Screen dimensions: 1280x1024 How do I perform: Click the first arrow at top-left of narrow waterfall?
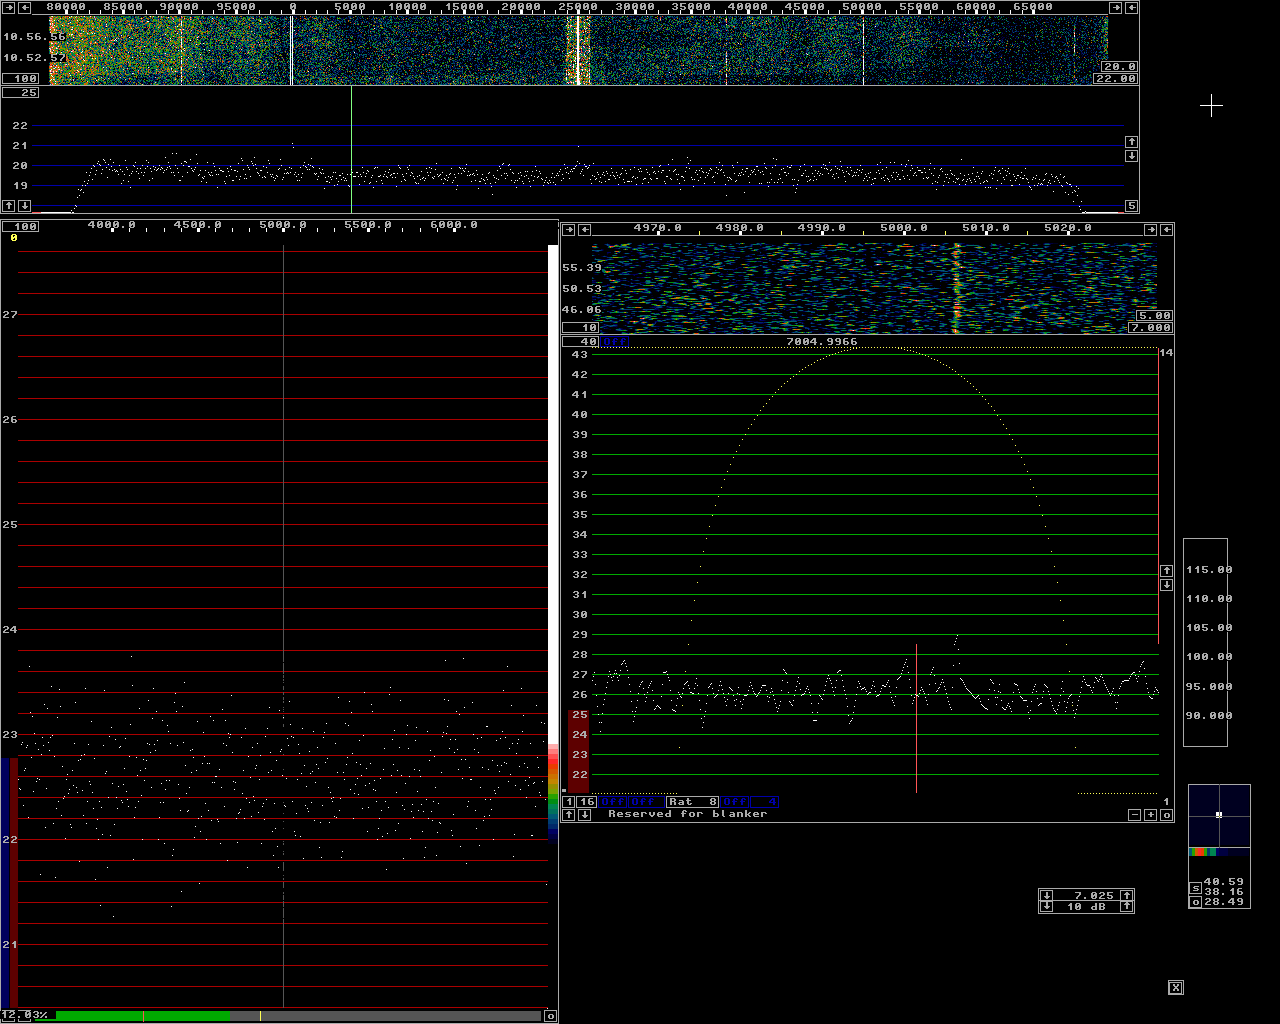[568, 229]
